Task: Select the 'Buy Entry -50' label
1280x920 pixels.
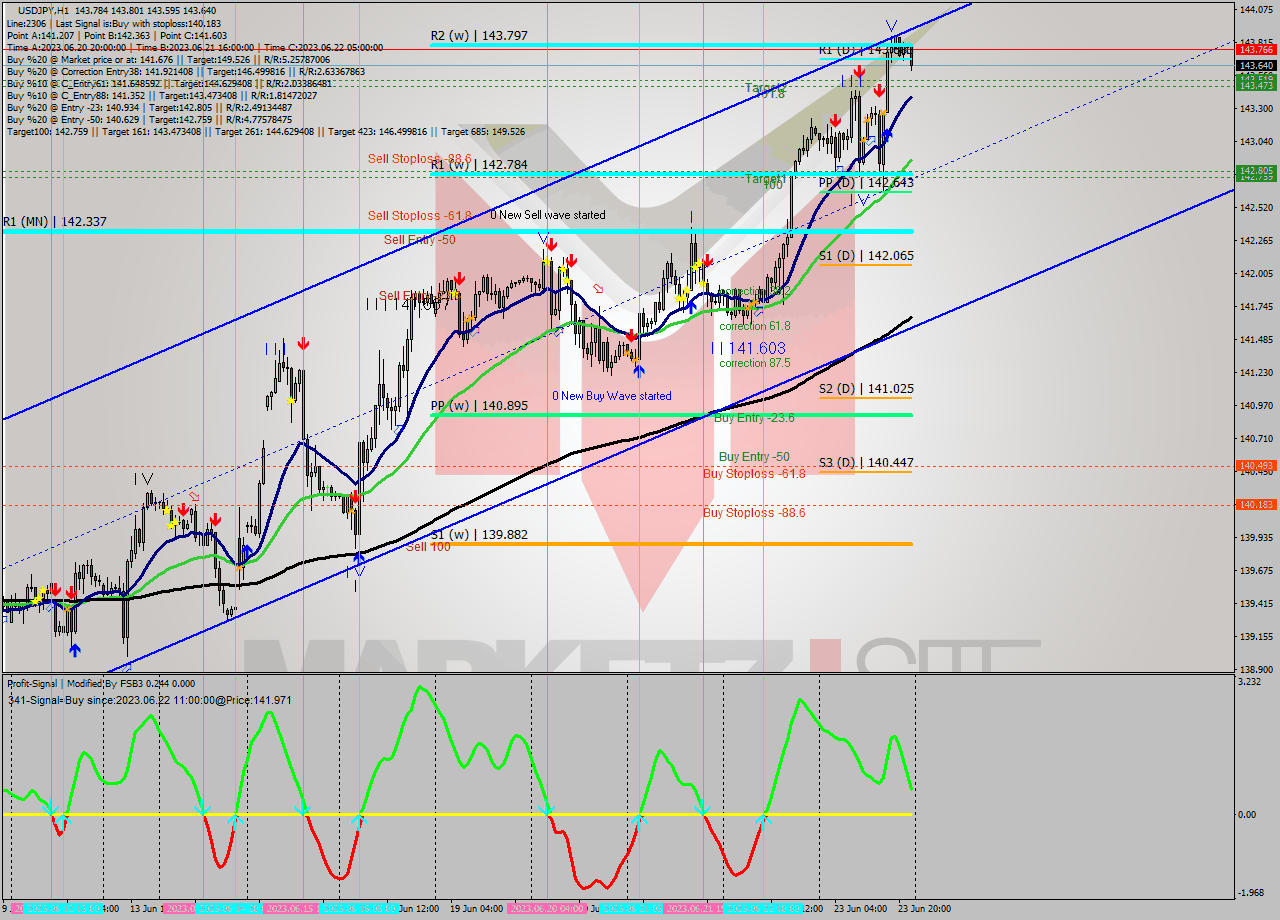Action: (754, 457)
